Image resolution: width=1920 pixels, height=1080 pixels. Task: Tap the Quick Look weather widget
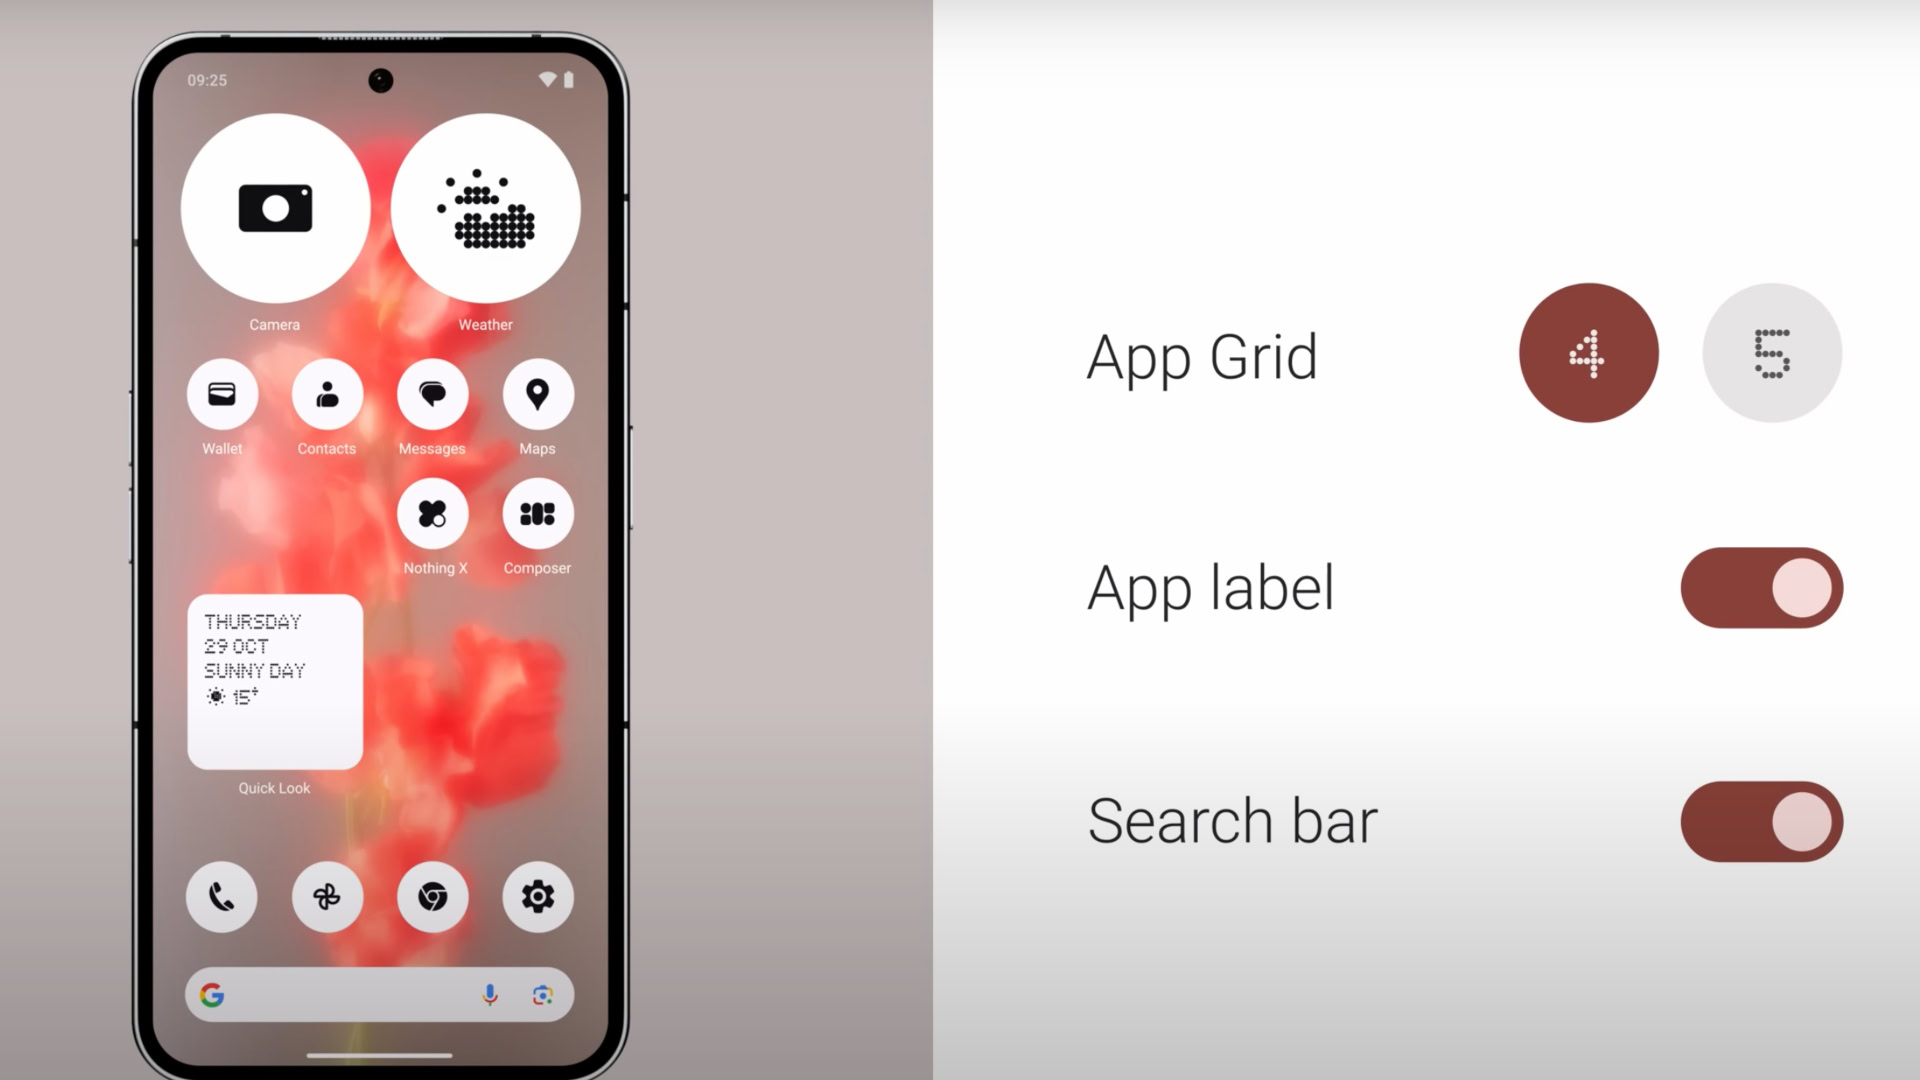coord(273,682)
